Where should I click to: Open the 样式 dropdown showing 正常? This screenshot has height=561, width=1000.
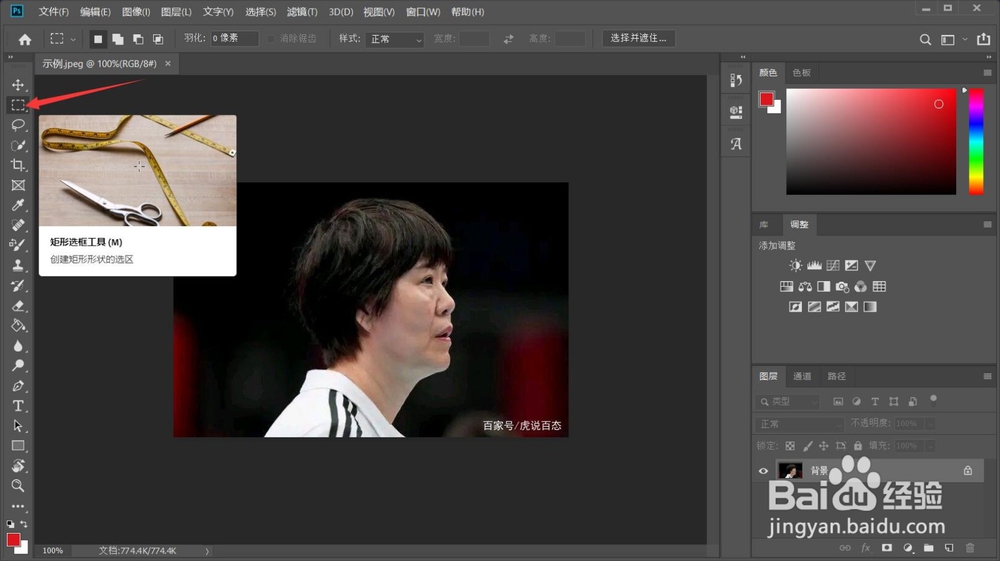pos(395,39)
